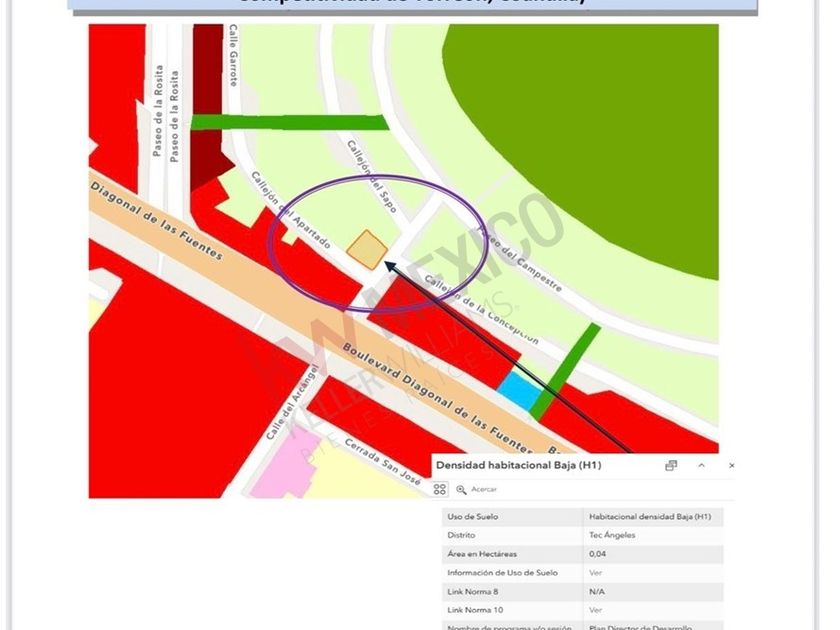Click the Boulevard Diagonal de las Fuentes label
Screen dimensions: 840x630
click(x=437, y=397)
